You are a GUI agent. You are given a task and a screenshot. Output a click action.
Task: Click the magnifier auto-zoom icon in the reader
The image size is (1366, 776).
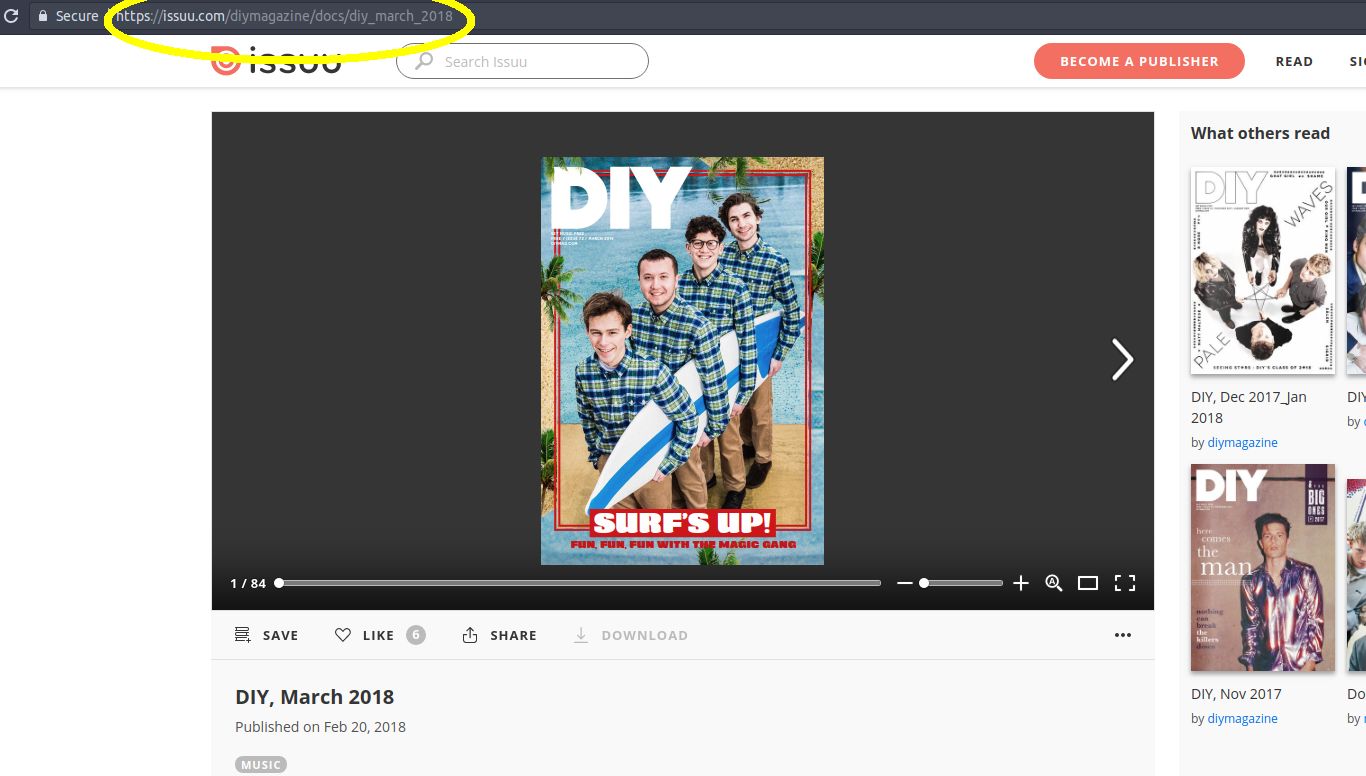click(x=1053, y=583)
